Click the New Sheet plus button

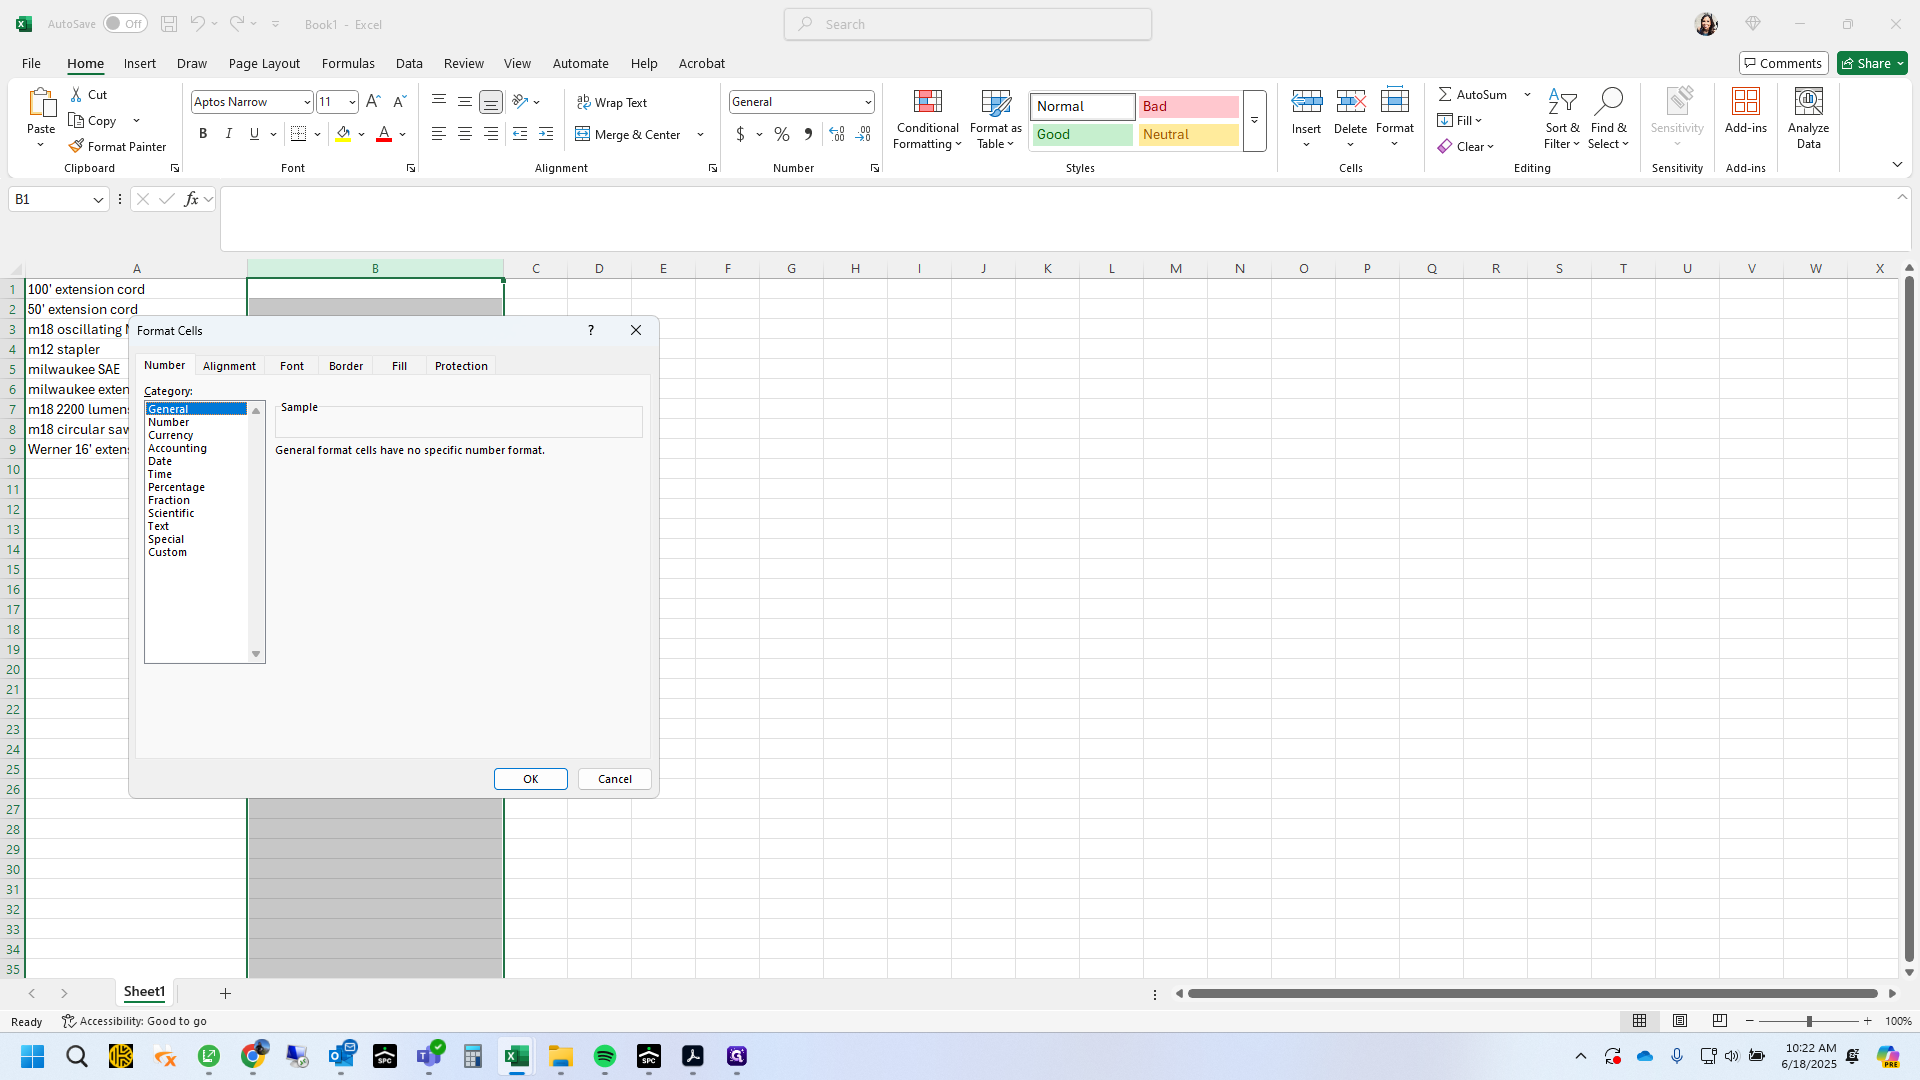(225, 993)
